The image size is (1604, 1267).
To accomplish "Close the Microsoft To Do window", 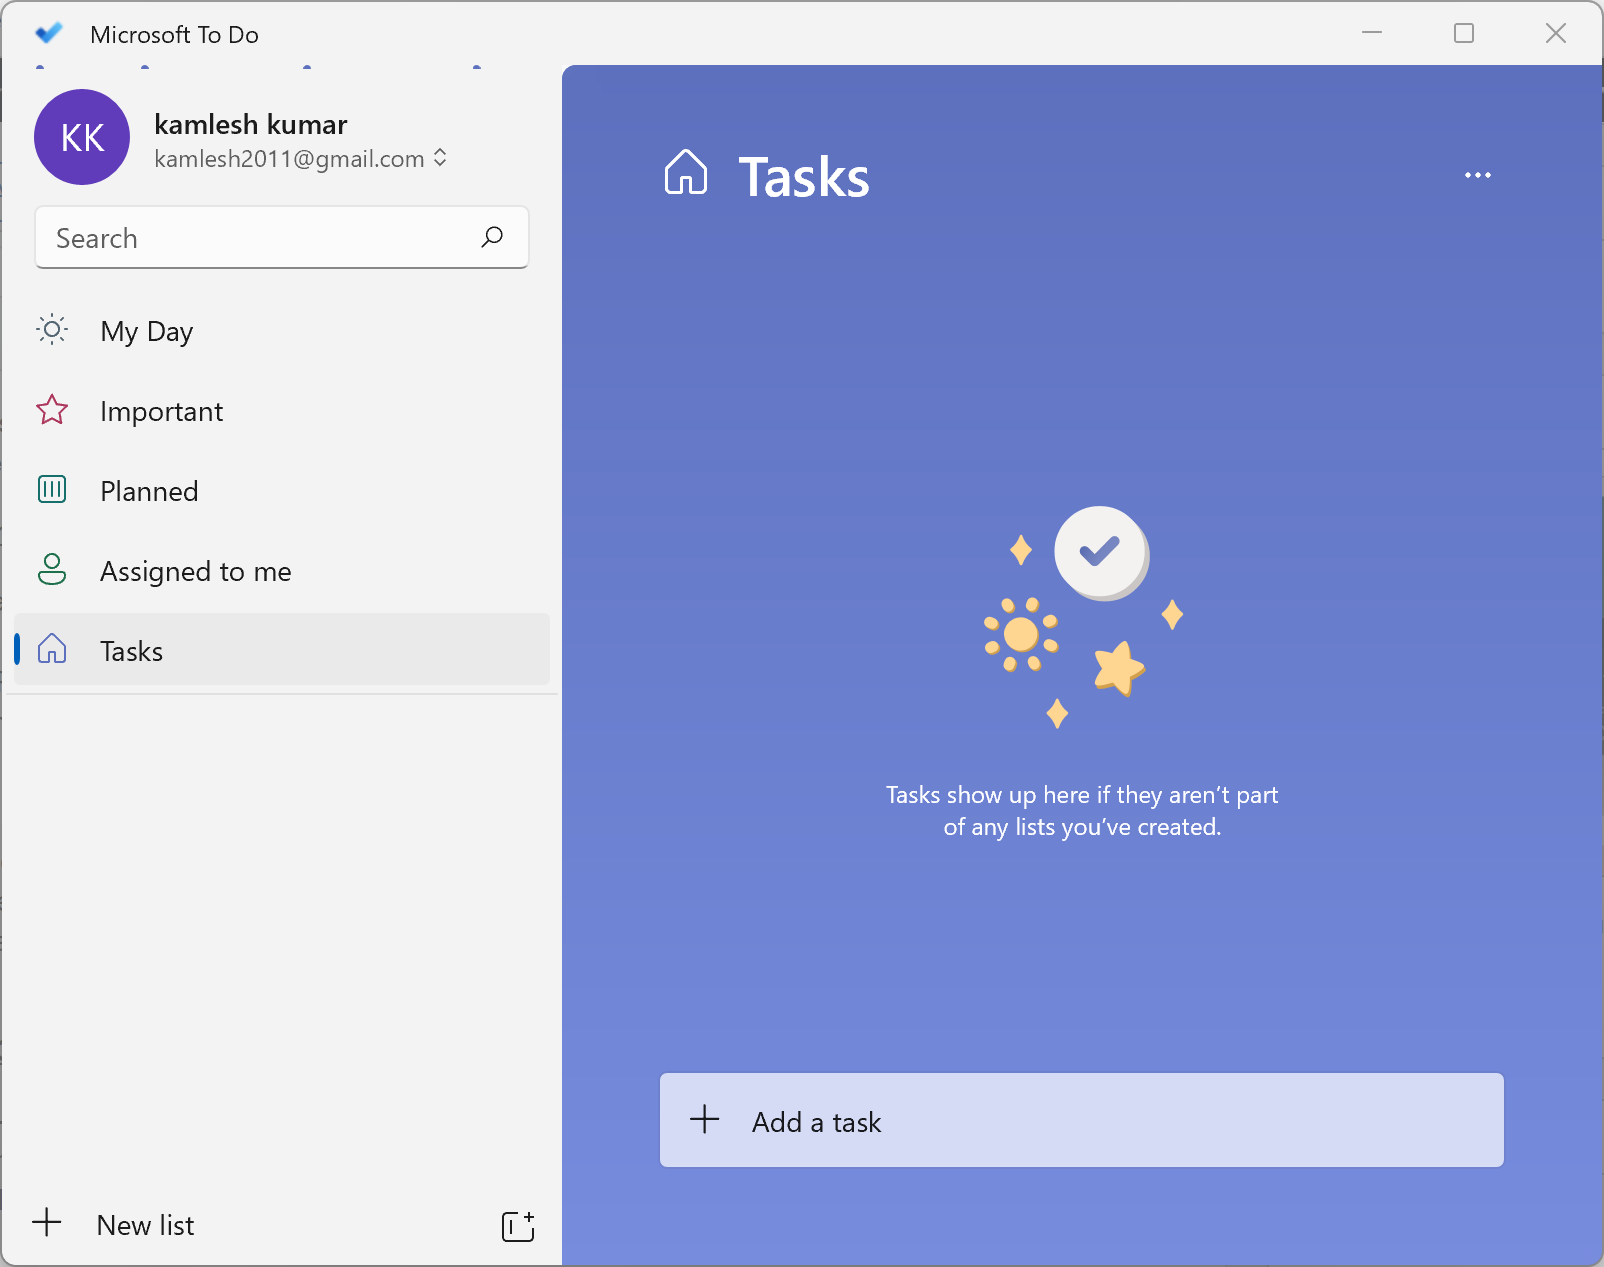I will [x=1556, y=33].
